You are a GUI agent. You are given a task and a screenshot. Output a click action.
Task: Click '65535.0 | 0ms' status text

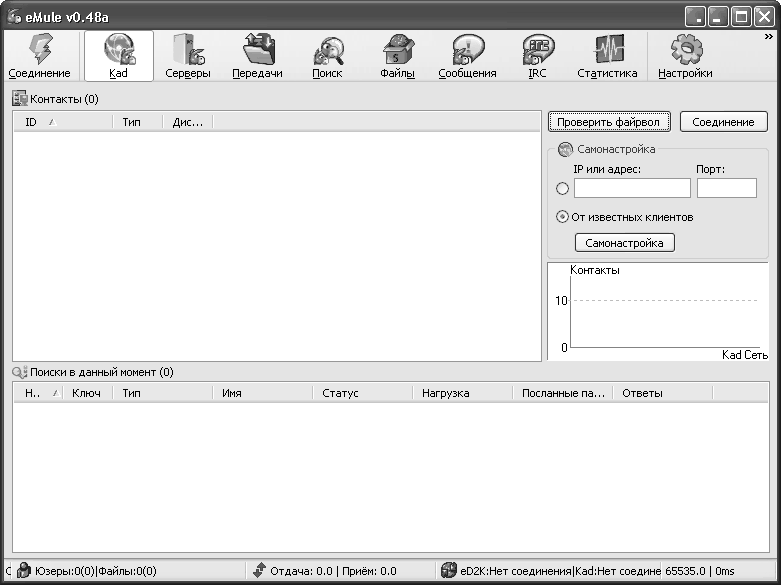tap(700, 571)
